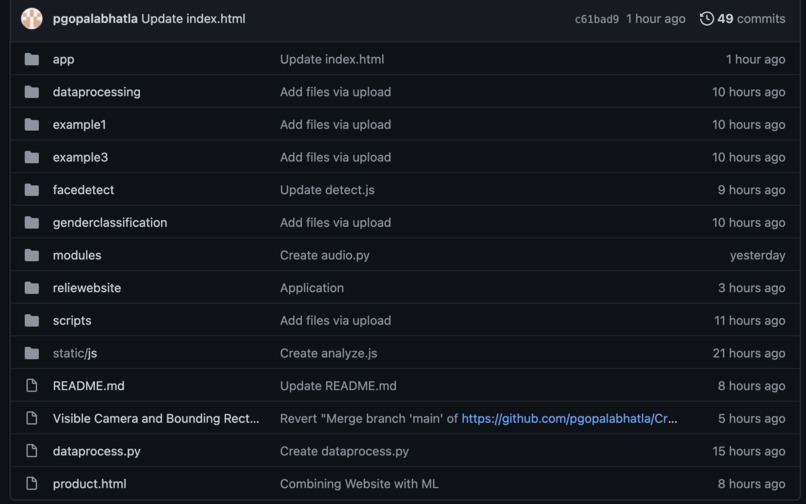This screenshot has width=806, height=504.
Task: Open the dataprocess.py file
Action: (x=97, y=452)
